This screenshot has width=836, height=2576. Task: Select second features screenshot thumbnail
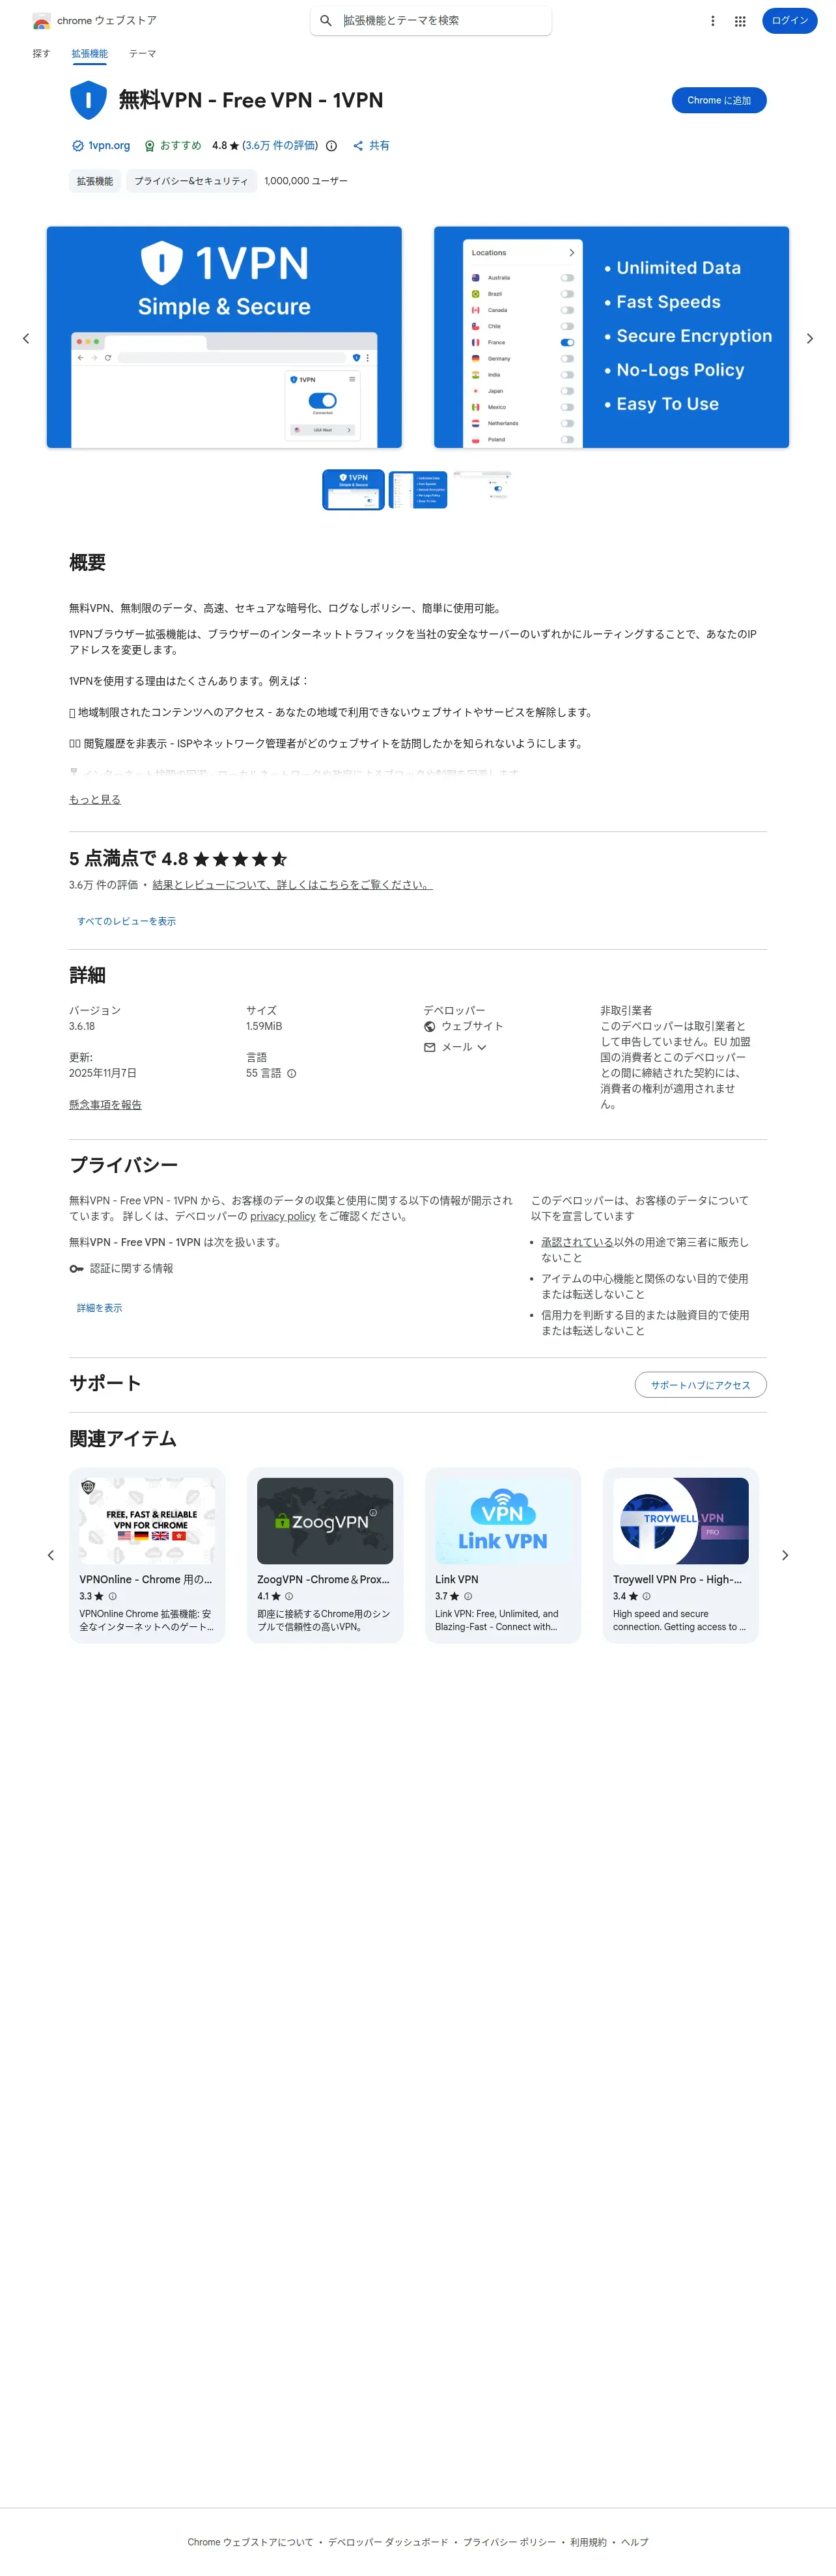[418, 490]
